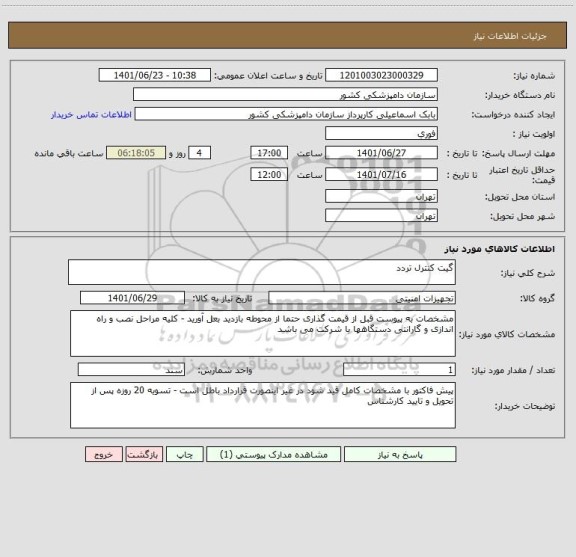Image resolution: width=576 pixels, height=557 pixels.
Task: Click general description box گیت کنترل تردد
Action: point(262,272)
